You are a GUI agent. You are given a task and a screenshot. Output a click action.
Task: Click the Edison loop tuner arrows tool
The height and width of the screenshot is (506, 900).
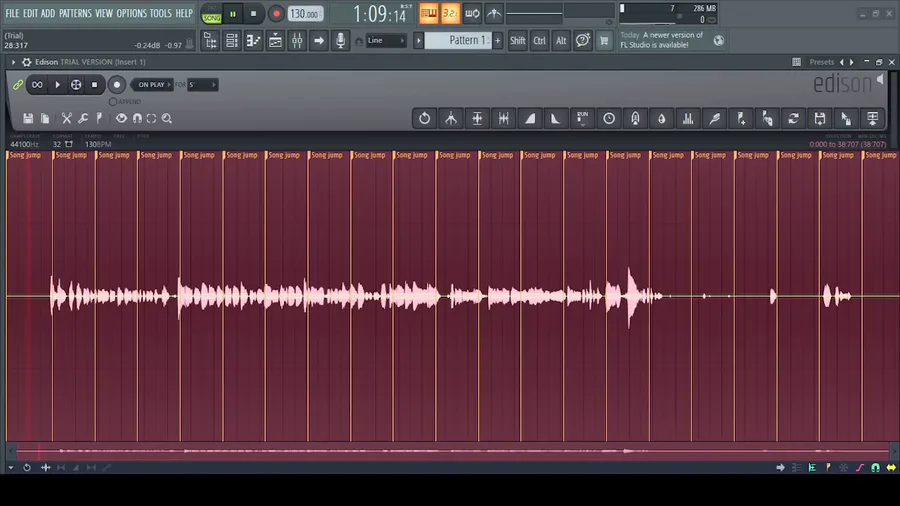(x=794, y=118)
